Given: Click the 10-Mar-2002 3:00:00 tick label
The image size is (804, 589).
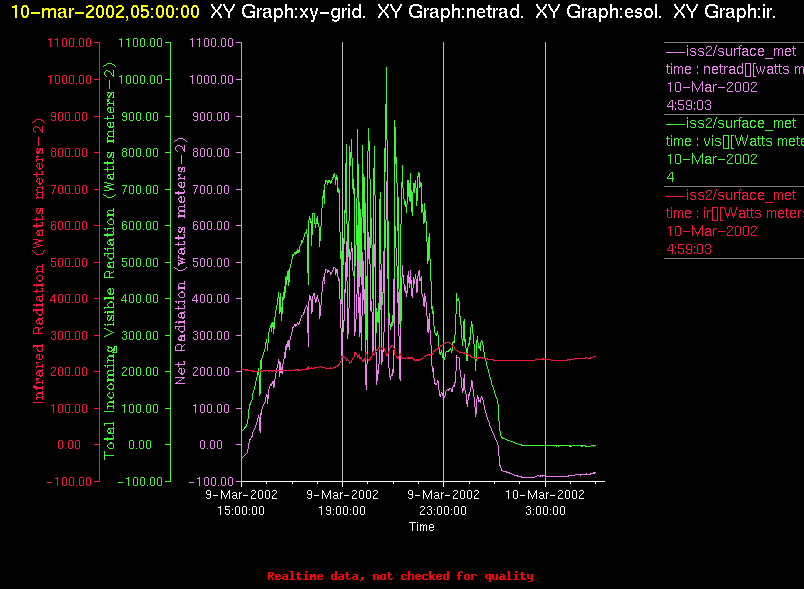Looking at the screenshot, I should coord(545,502).
